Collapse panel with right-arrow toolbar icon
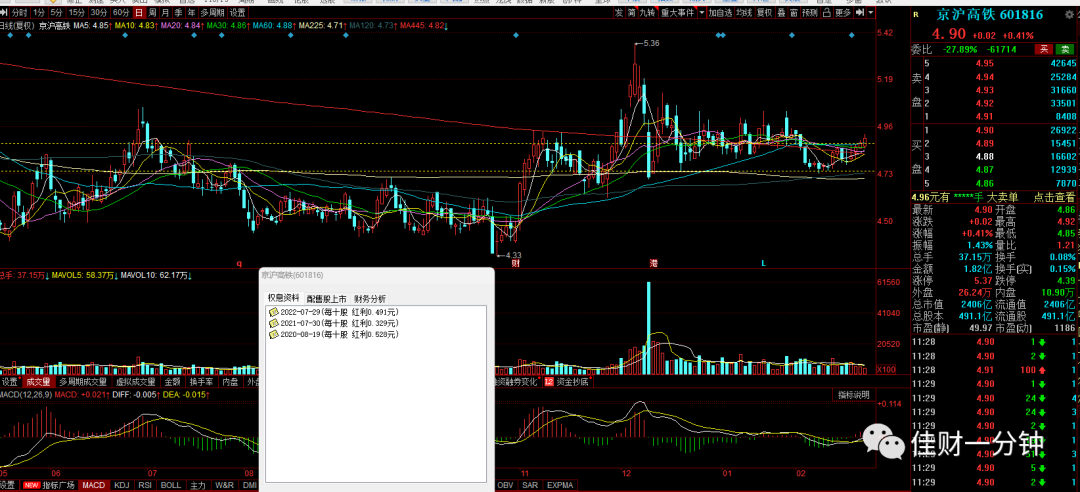Screen dimensions: 1080x492 [861, 12]
